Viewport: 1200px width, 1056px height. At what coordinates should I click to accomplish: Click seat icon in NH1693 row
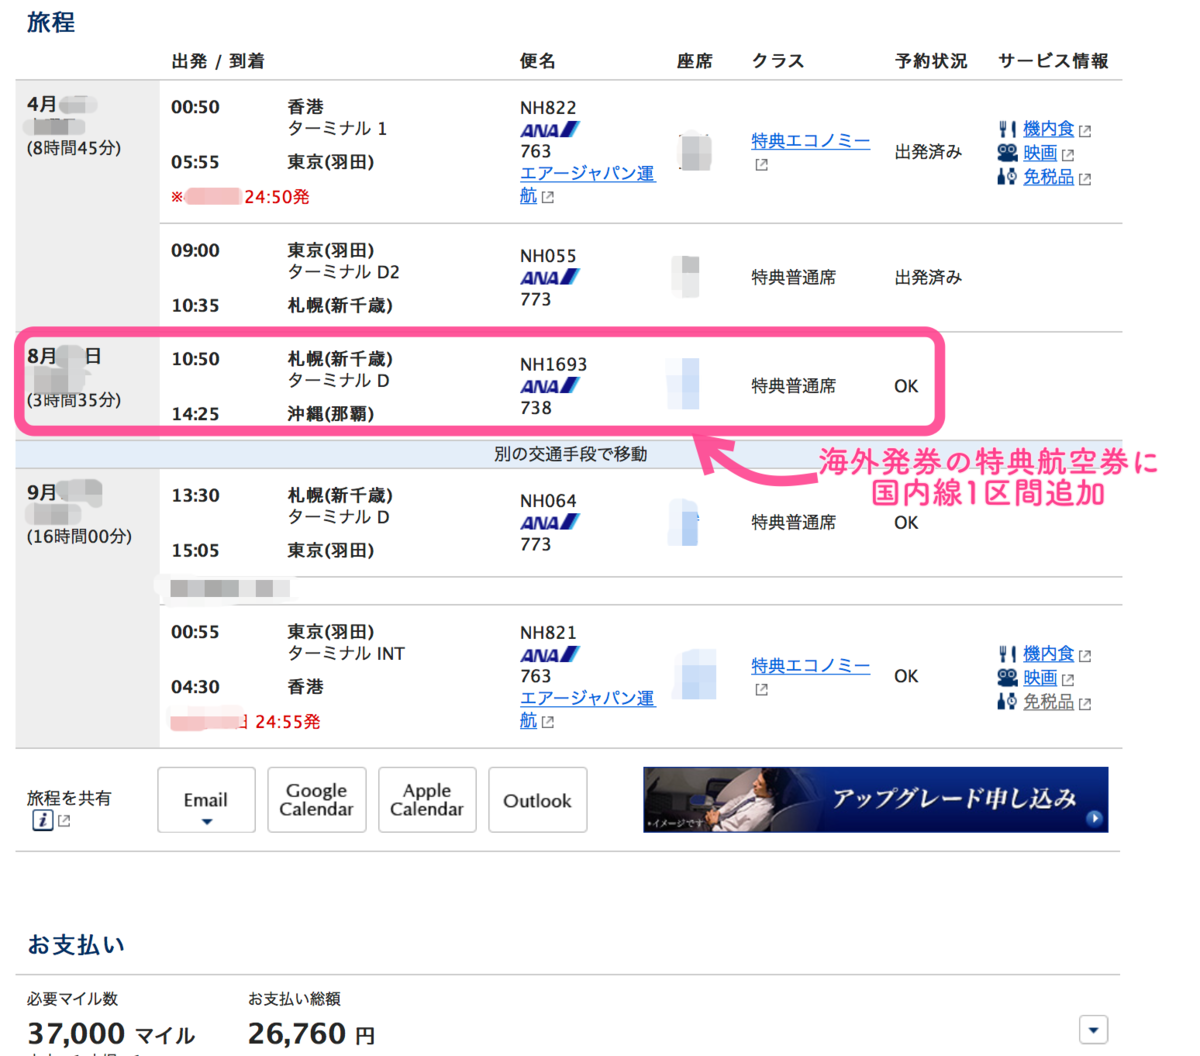click(x=683, y=384)
